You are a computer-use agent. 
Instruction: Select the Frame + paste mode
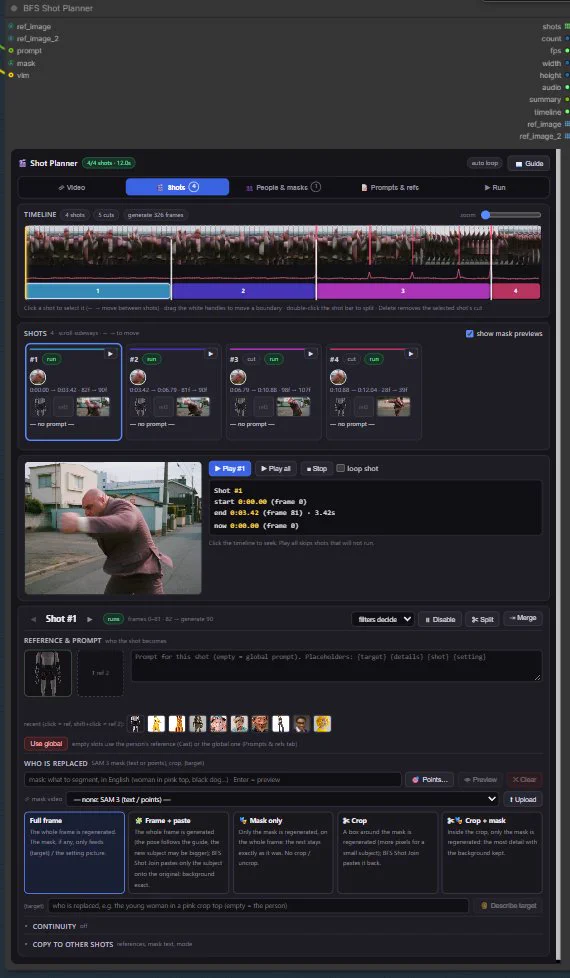tap(178, 853)
